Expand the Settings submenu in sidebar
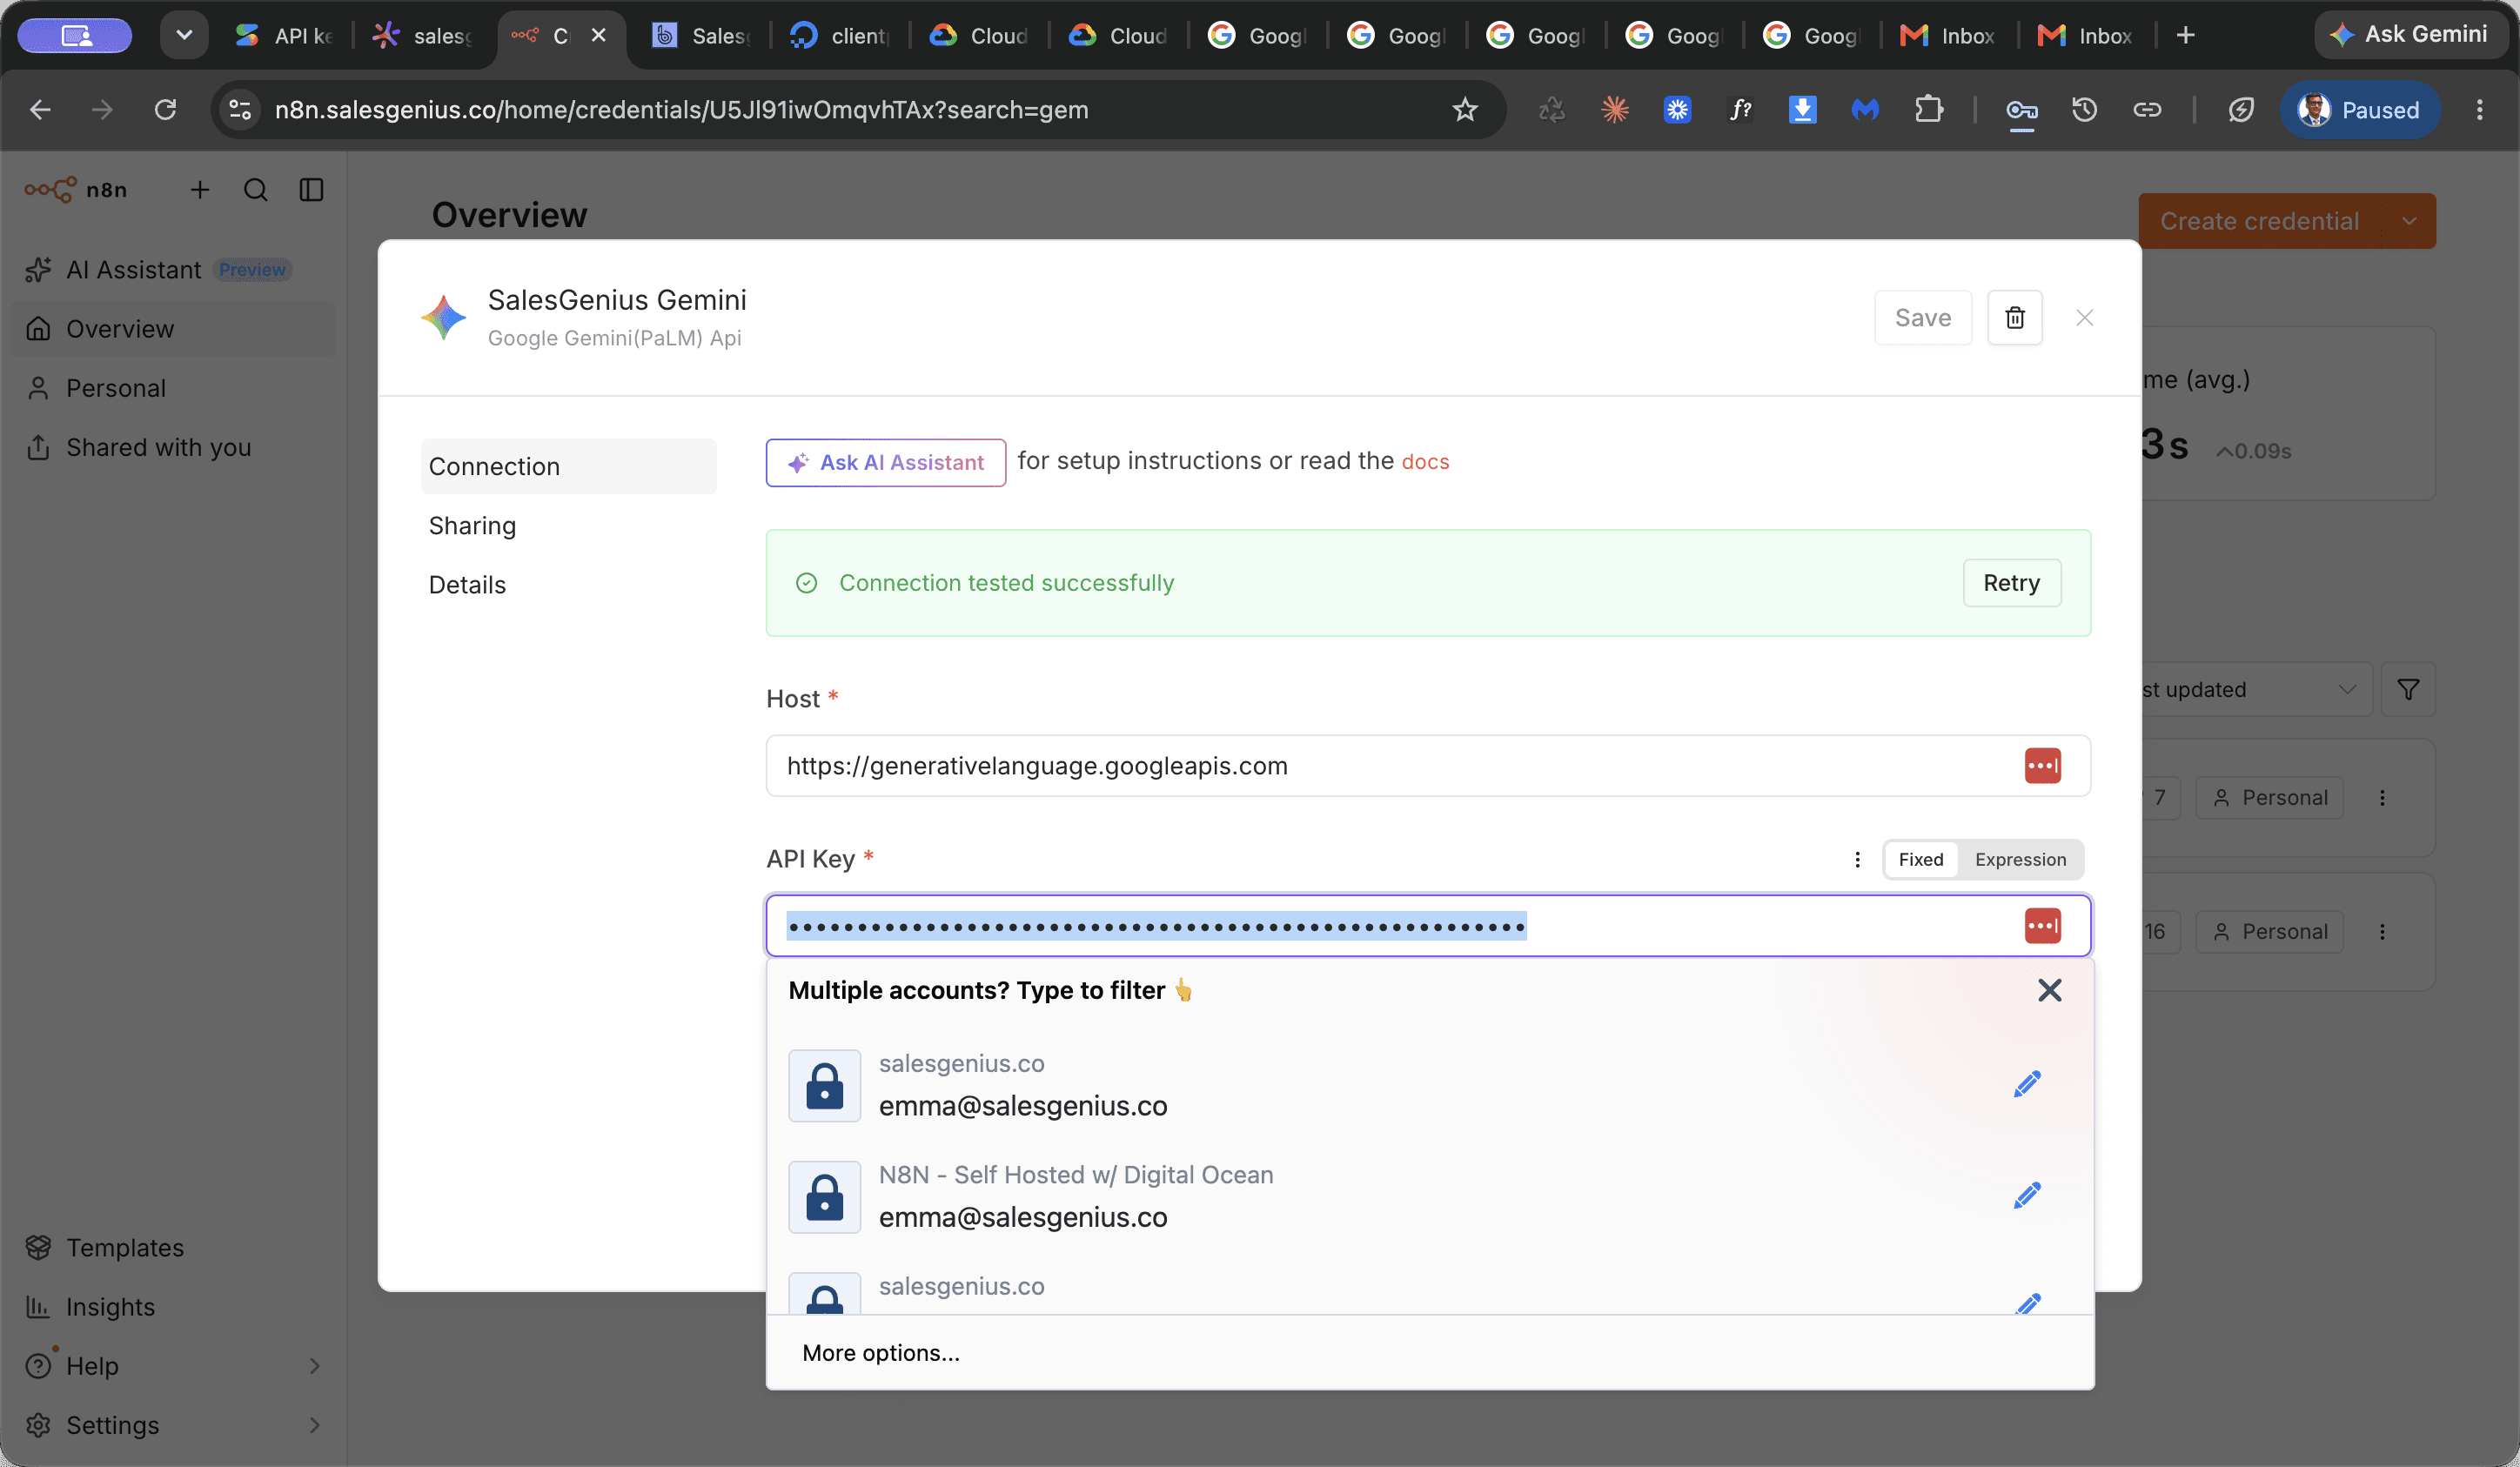 (314, 1425)
